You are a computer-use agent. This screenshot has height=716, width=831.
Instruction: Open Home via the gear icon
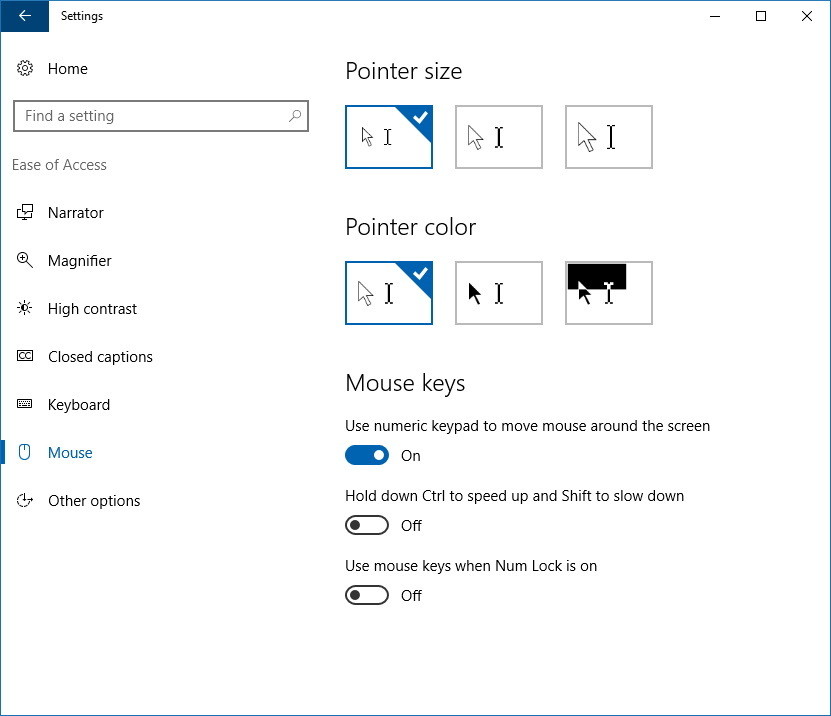[x=25, y=69]
